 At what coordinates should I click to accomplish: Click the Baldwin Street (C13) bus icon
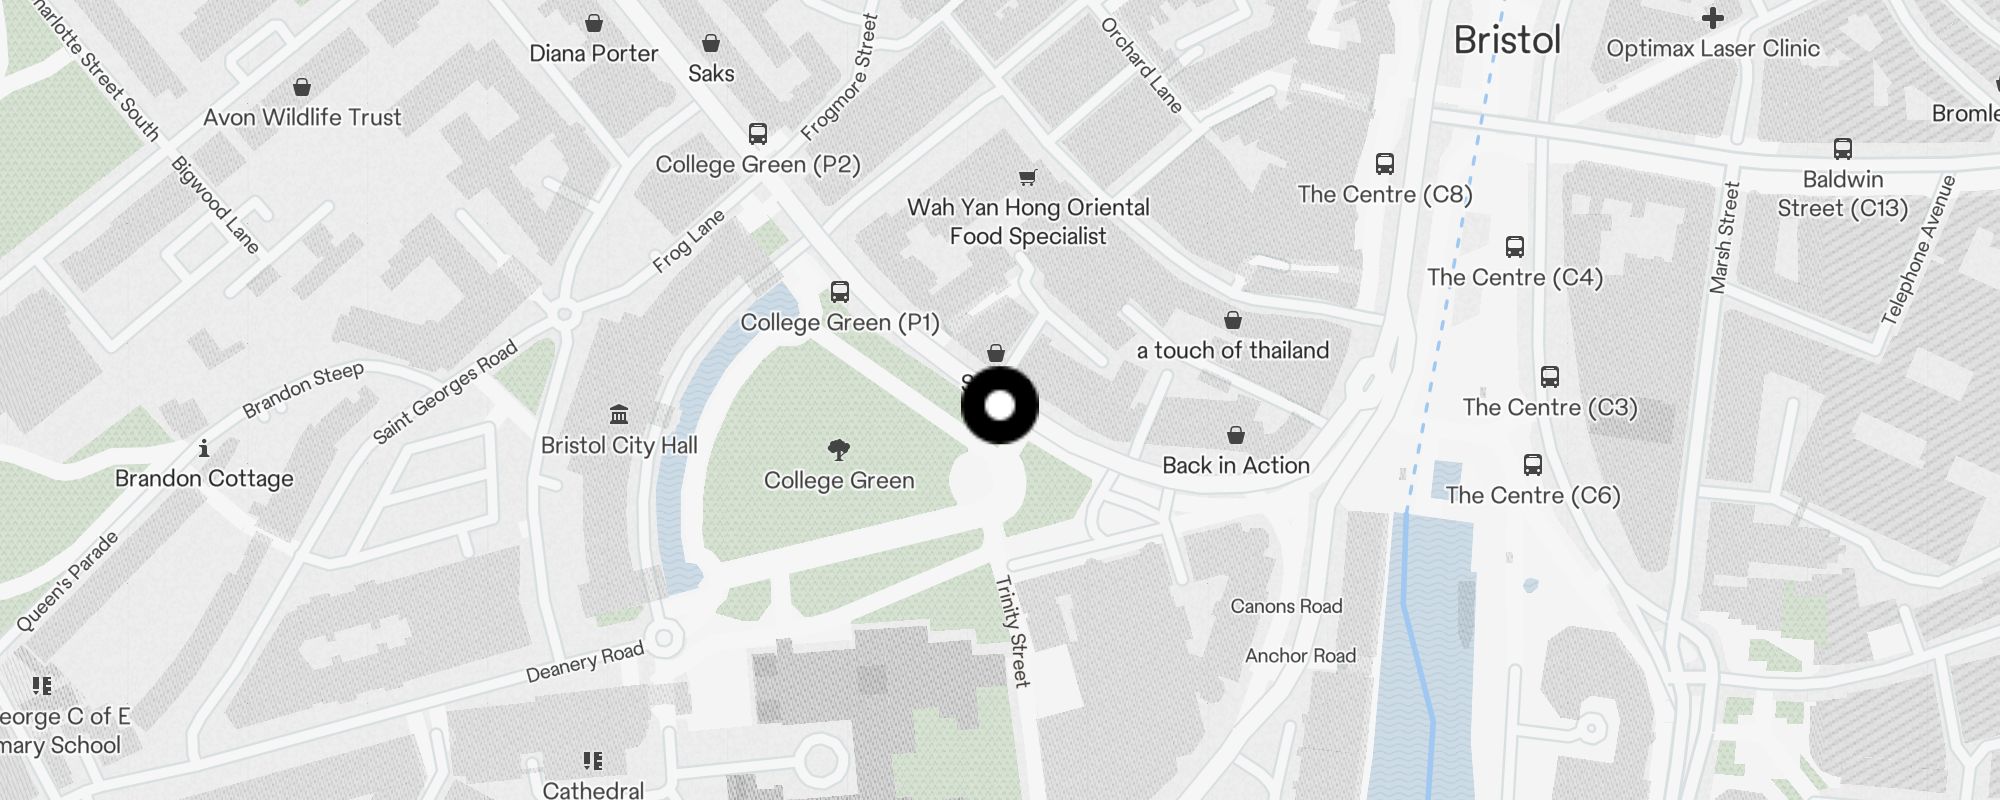[x=1843, y=149]
